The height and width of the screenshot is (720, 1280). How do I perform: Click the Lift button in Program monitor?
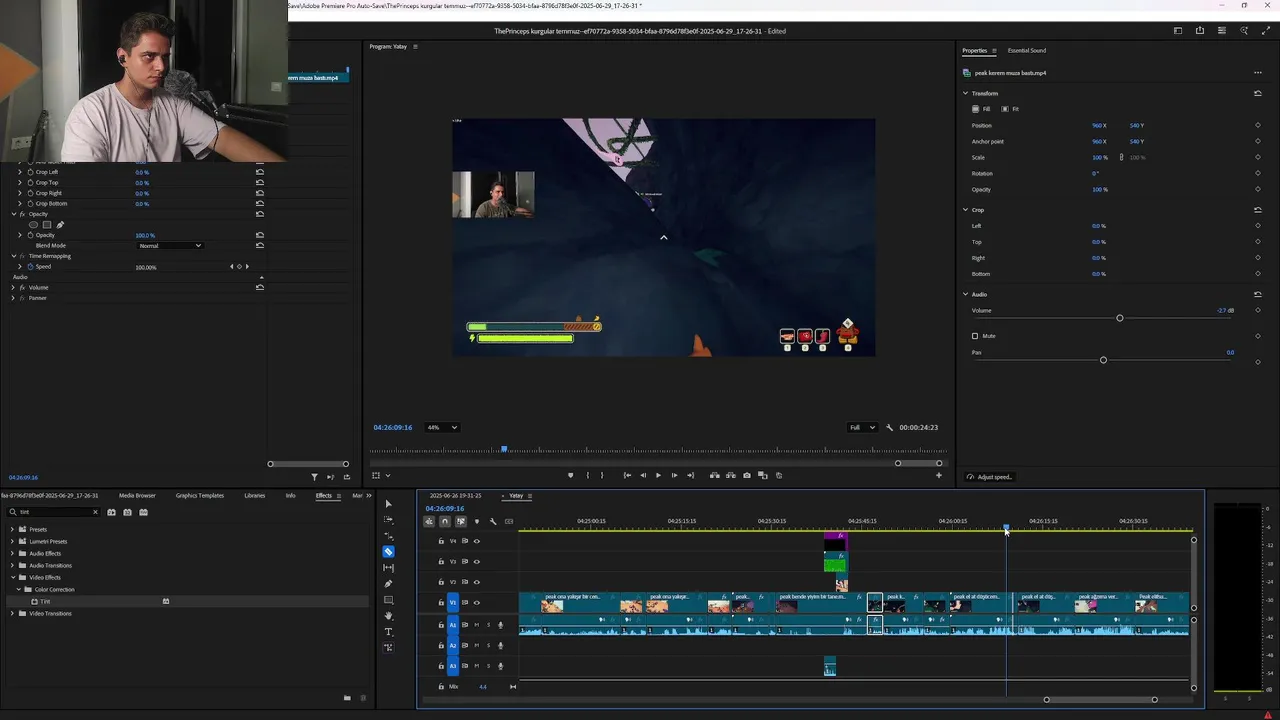[714, 475]
